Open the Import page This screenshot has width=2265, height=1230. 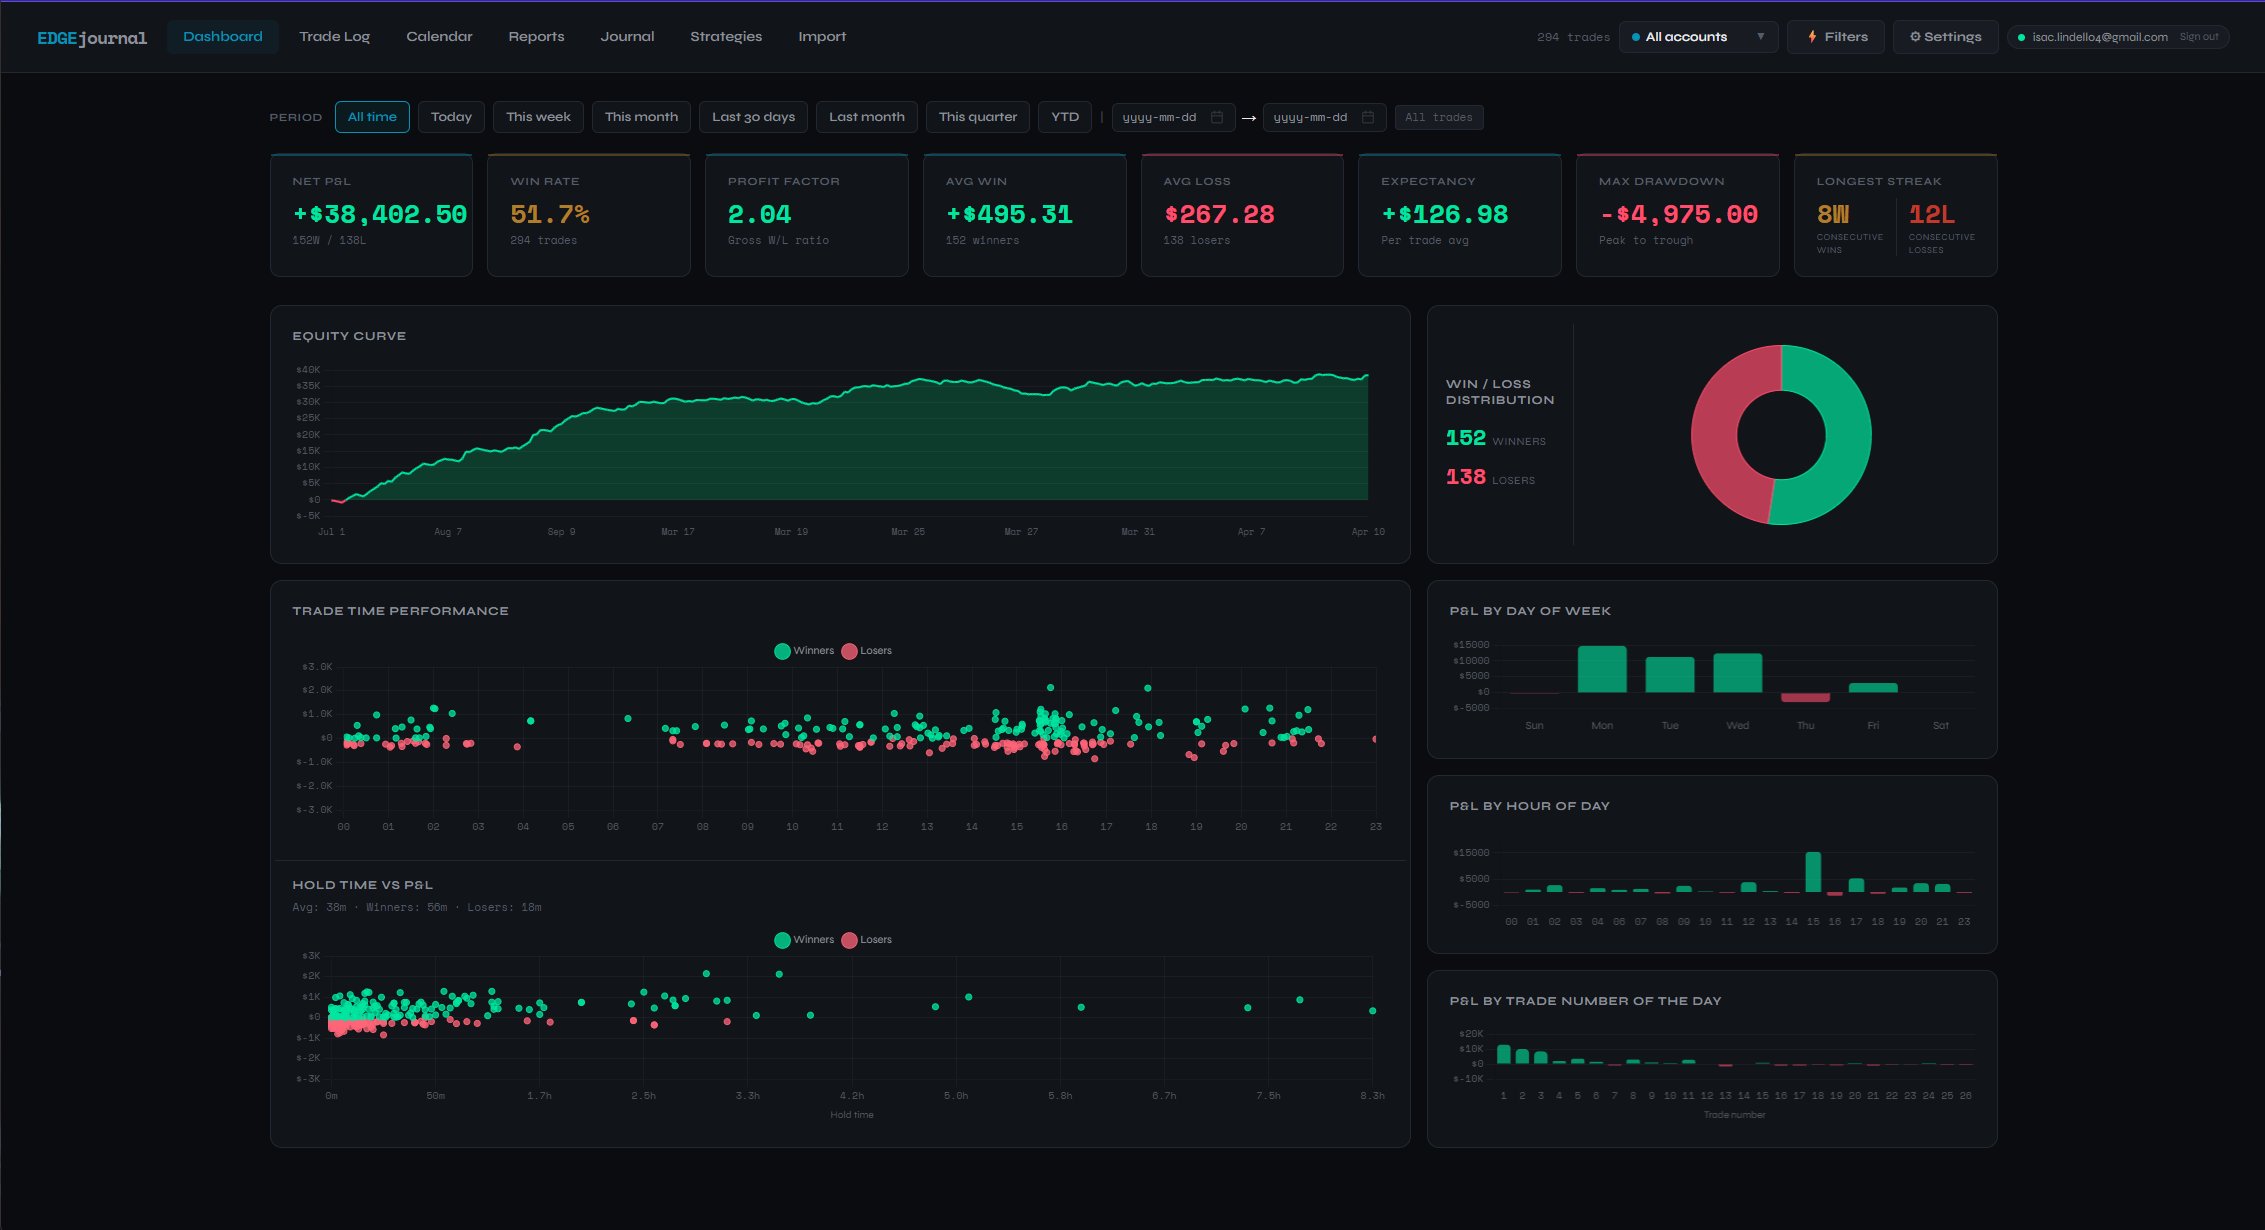click(822, 37)
